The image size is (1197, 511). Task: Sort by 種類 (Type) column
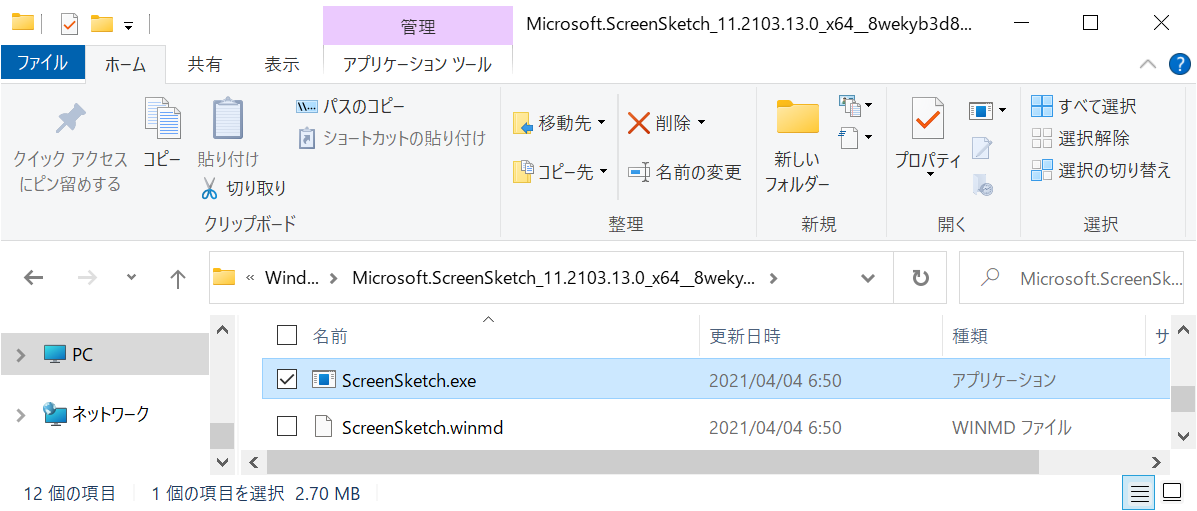point(970,336)
